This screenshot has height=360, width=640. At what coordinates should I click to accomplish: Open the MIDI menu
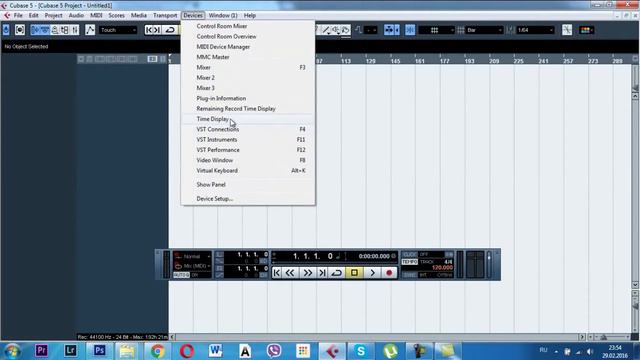[x=96, y=16]
